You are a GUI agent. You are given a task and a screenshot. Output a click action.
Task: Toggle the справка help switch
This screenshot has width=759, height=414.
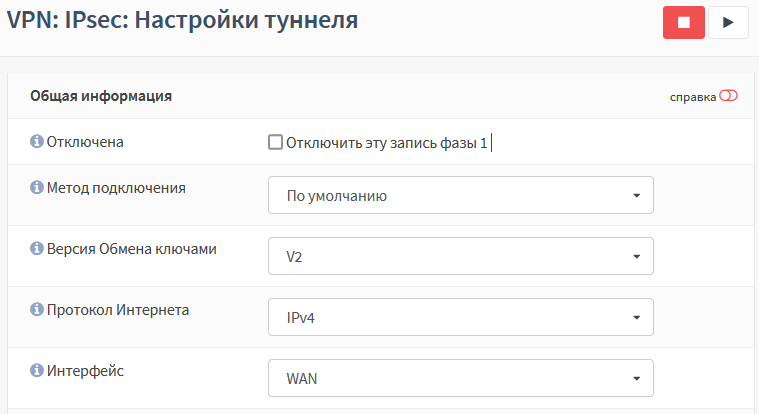(x=728, y=96)
